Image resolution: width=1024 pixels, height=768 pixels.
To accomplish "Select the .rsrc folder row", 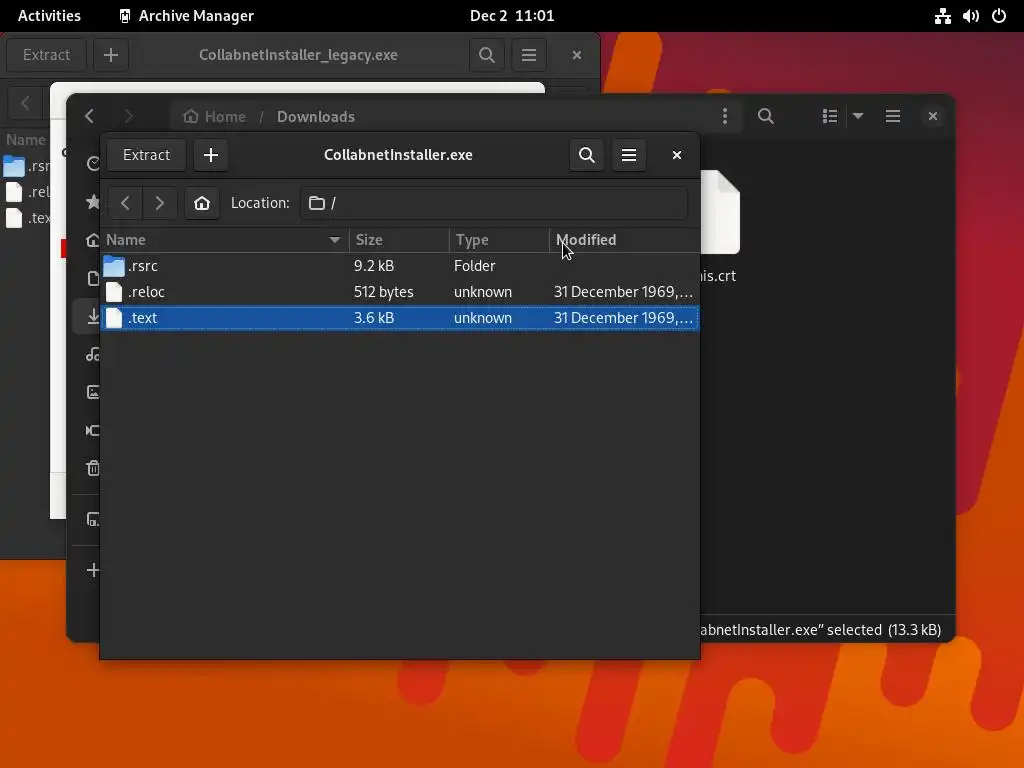I will pos(400,266).
